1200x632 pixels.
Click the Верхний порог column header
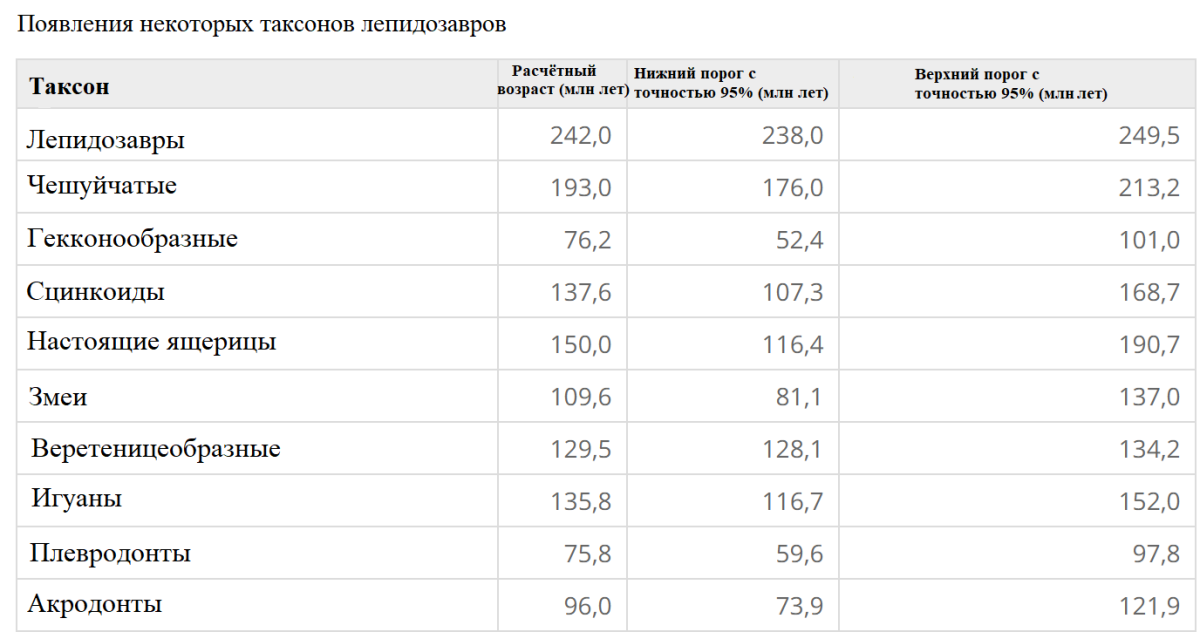pos(1017,84)
